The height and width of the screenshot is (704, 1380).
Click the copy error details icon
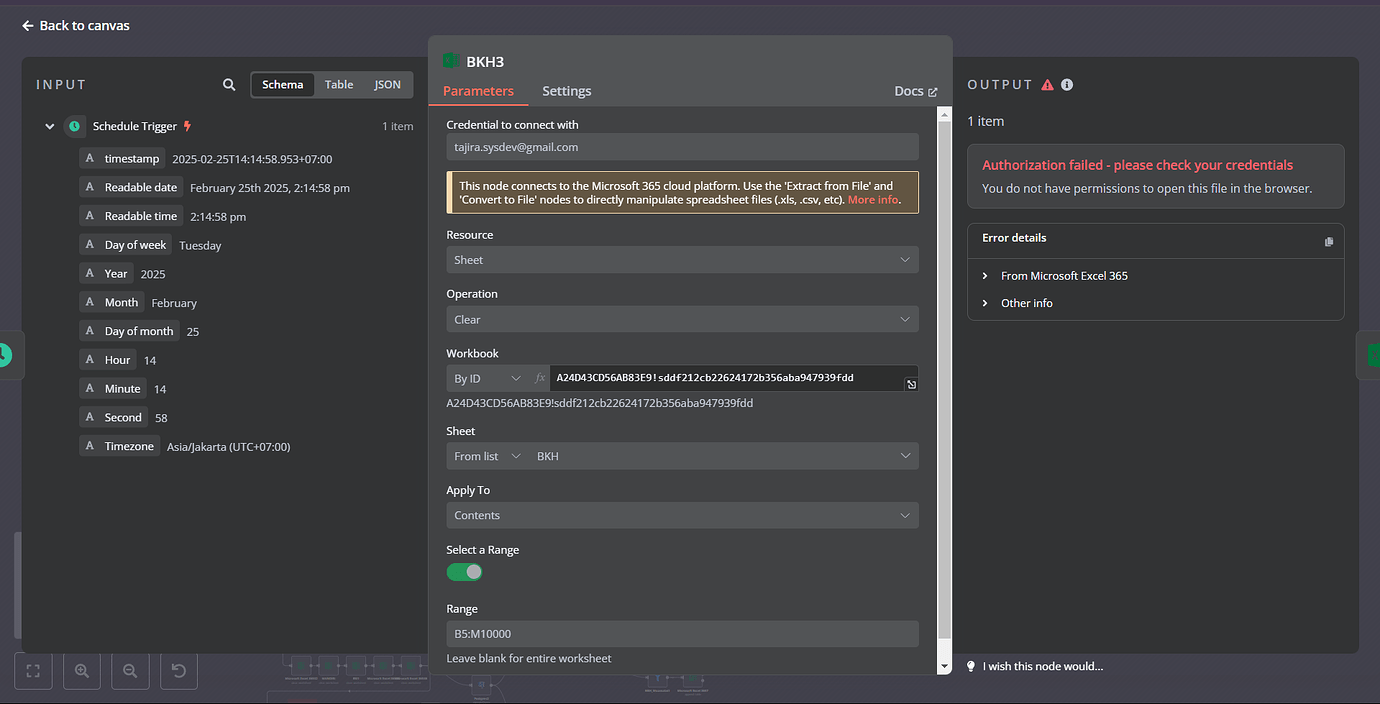(1328, 241)
